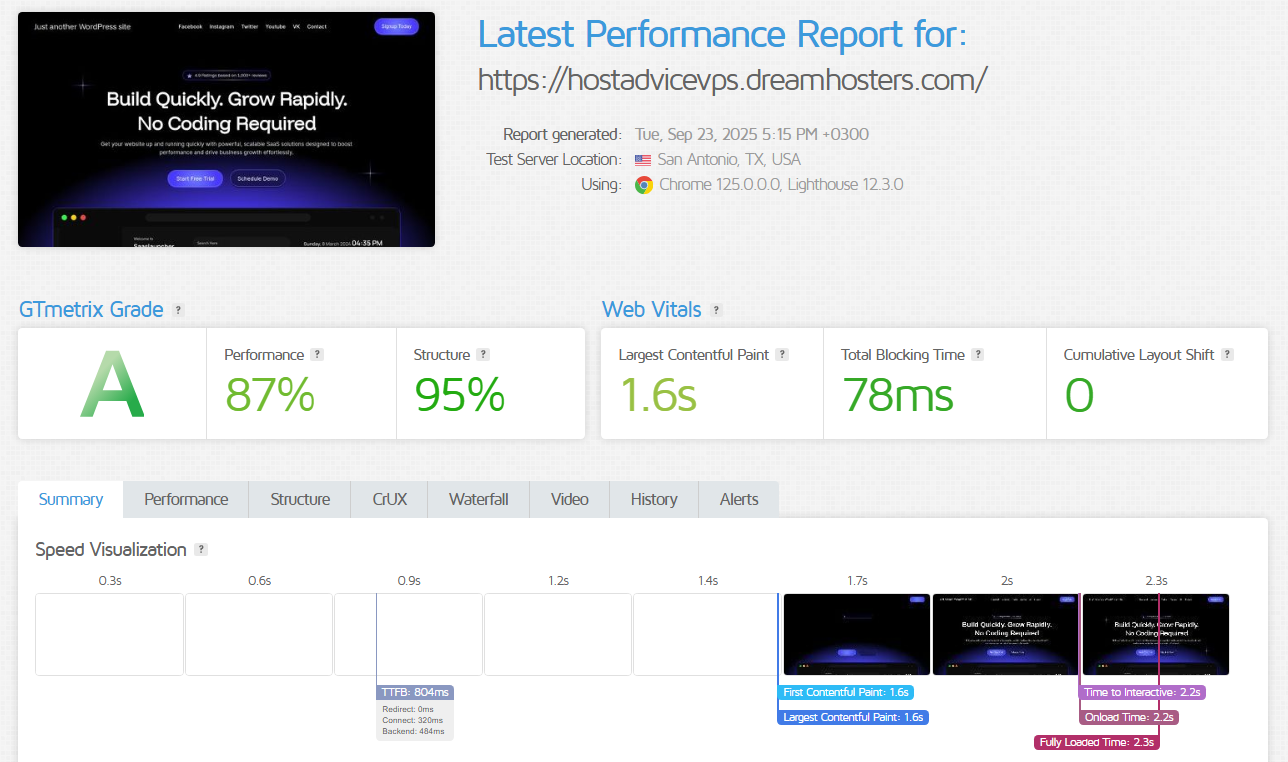This screenshot has width=1288, height=762.
Task: Click the large green grade A
Action: coord(112,384)
